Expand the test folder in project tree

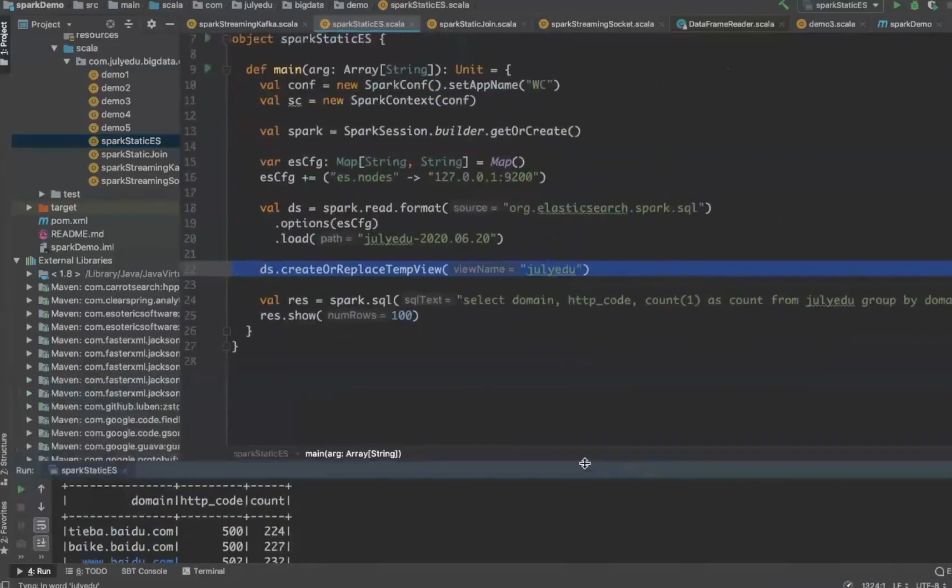42,194
